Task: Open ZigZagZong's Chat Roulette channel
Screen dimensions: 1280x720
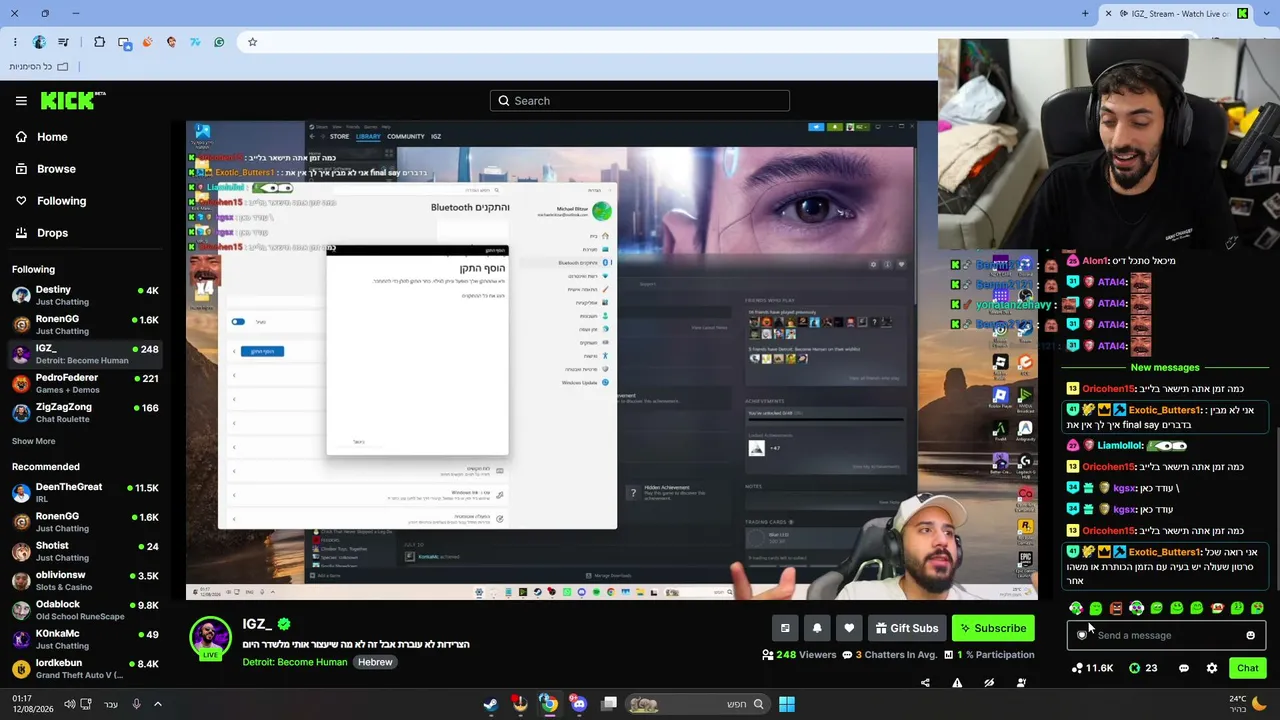Action: [x=85, y=413]
